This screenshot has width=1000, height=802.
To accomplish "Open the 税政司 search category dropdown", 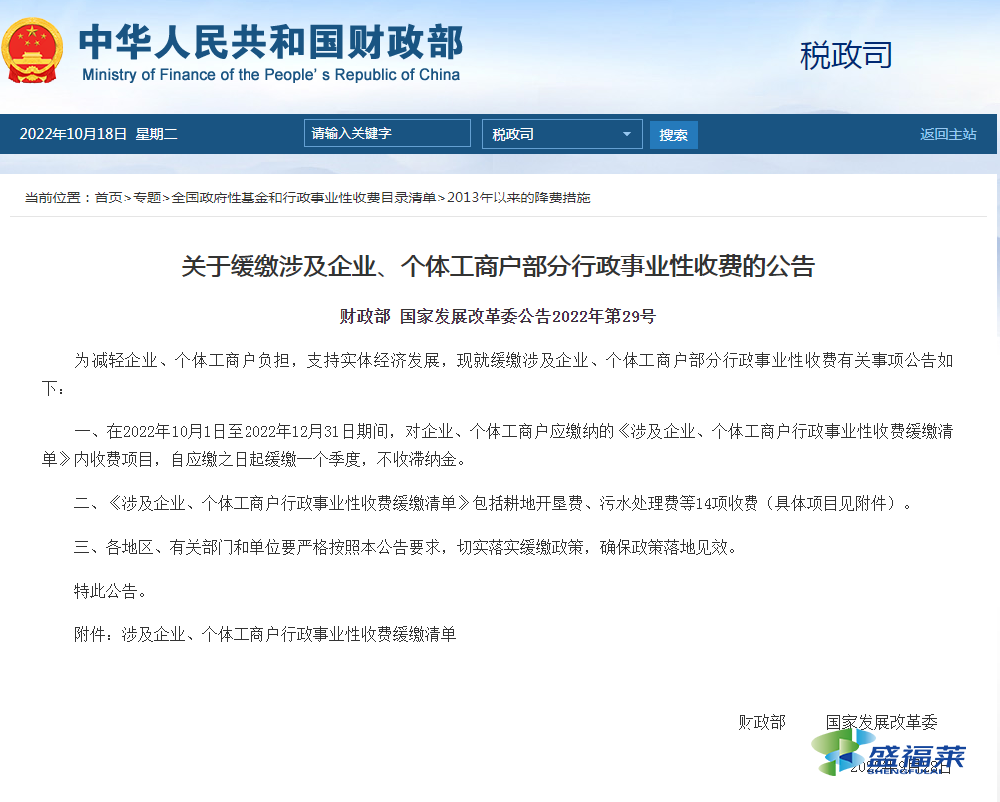I will [x=562, y=133].
